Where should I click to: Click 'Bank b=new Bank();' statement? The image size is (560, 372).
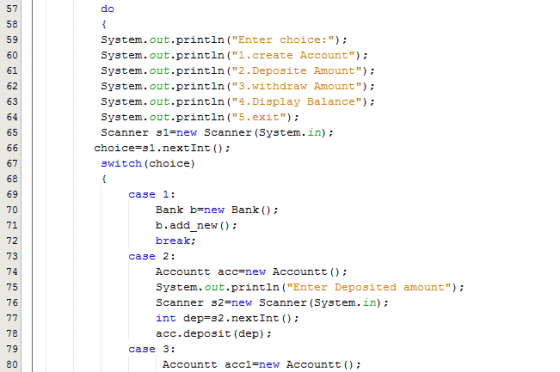point(217,210)
